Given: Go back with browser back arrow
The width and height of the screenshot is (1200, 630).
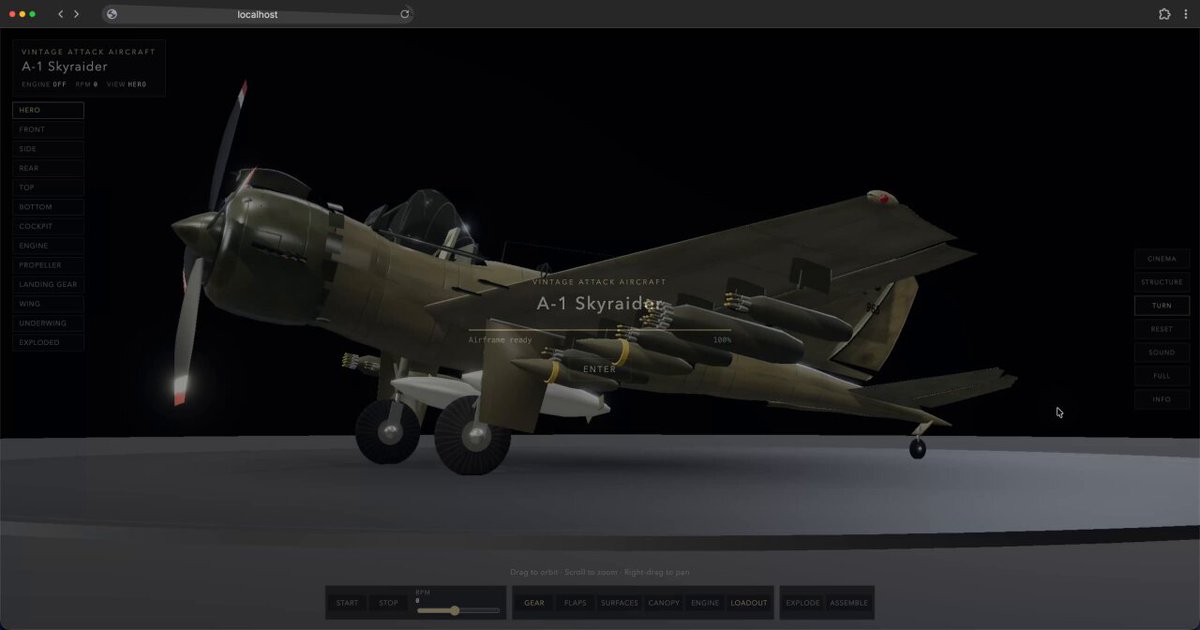Looking at the screenshot, I should (x=60, y=14).
